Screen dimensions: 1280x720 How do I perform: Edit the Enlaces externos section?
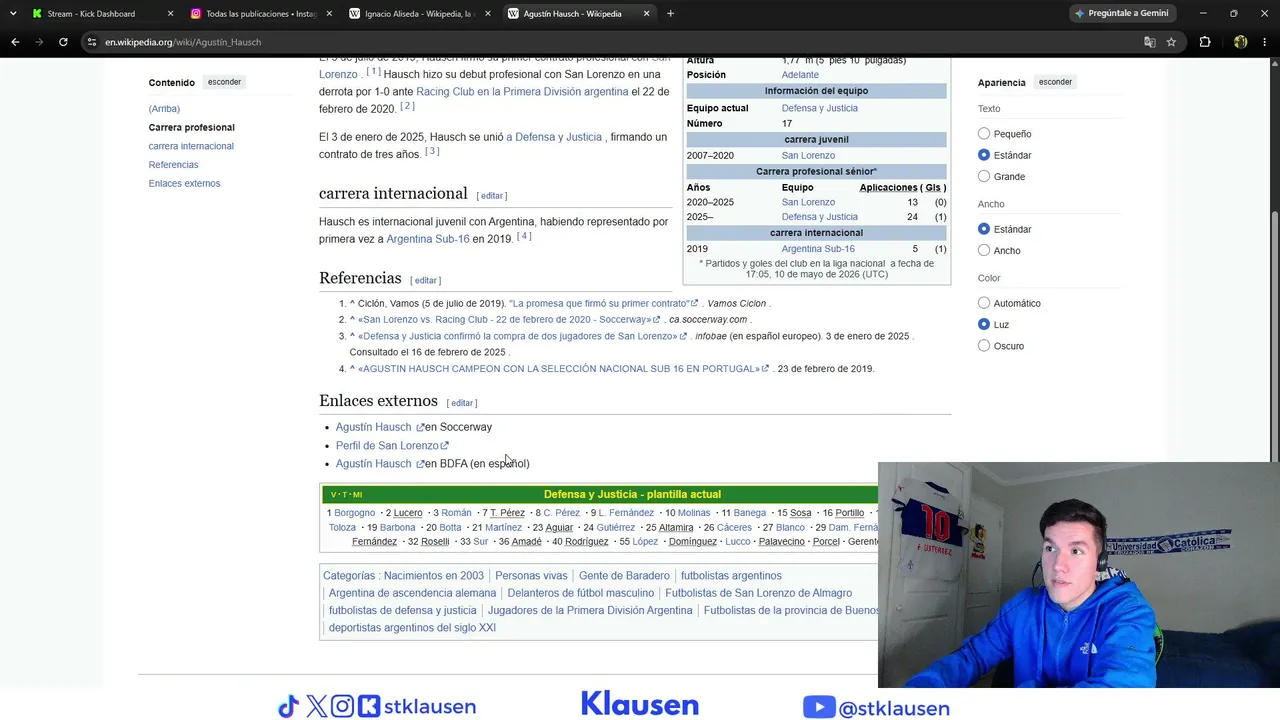(462, 403)
